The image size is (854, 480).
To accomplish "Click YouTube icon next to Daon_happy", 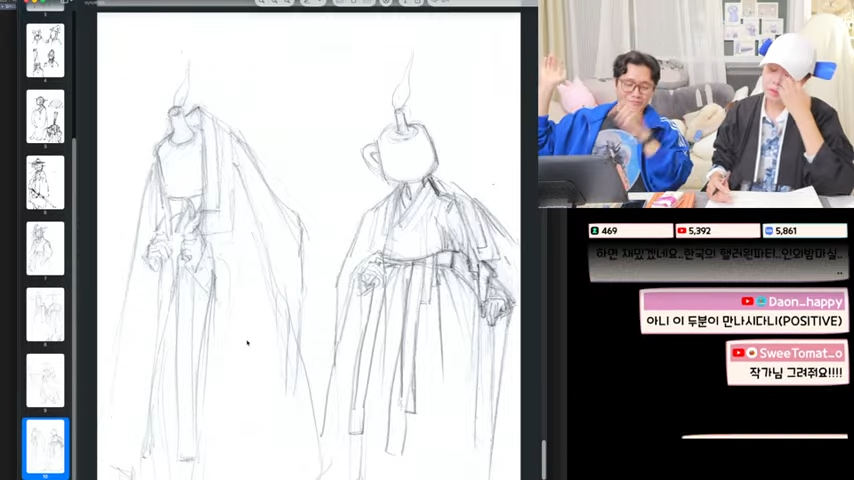I will 747,301.
